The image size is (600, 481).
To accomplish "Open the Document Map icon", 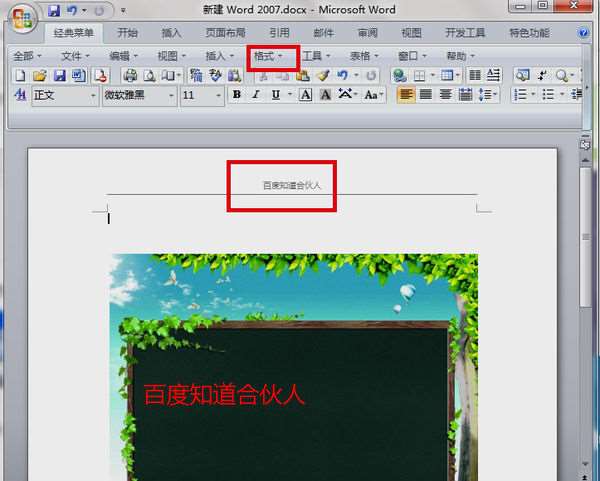I will (522, 75).
